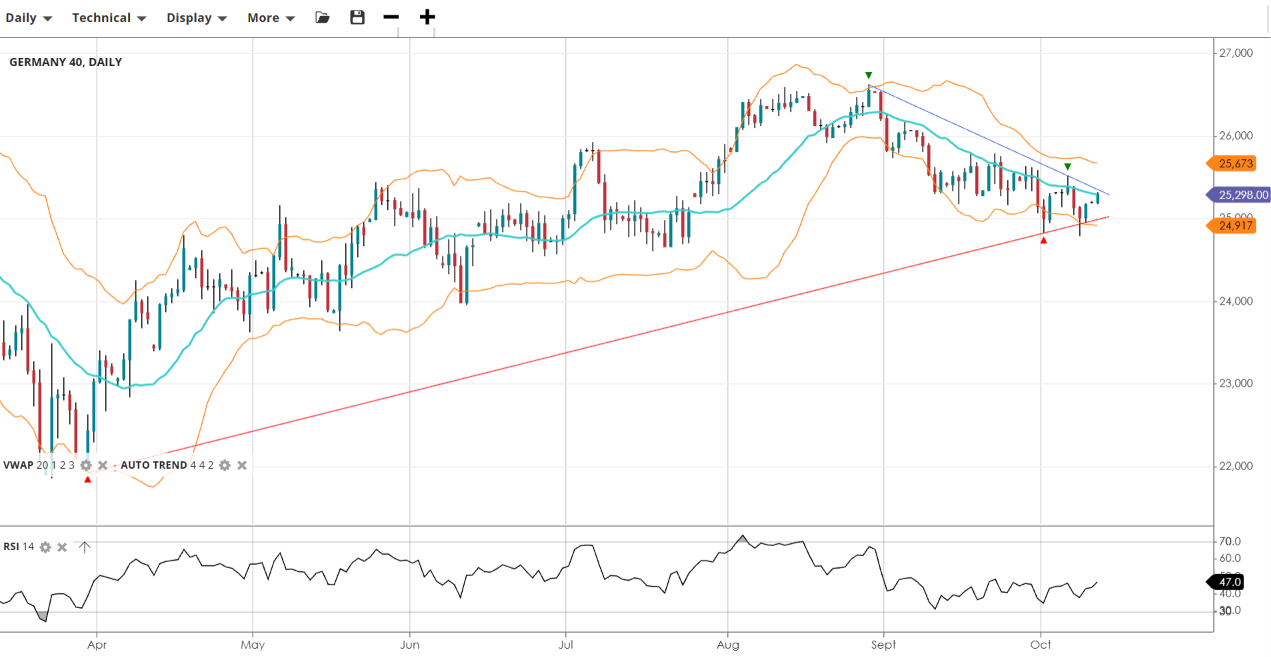
Task: Click the 27,000 price axis label
Action: pyautogui.click(x=1237, y=53)
